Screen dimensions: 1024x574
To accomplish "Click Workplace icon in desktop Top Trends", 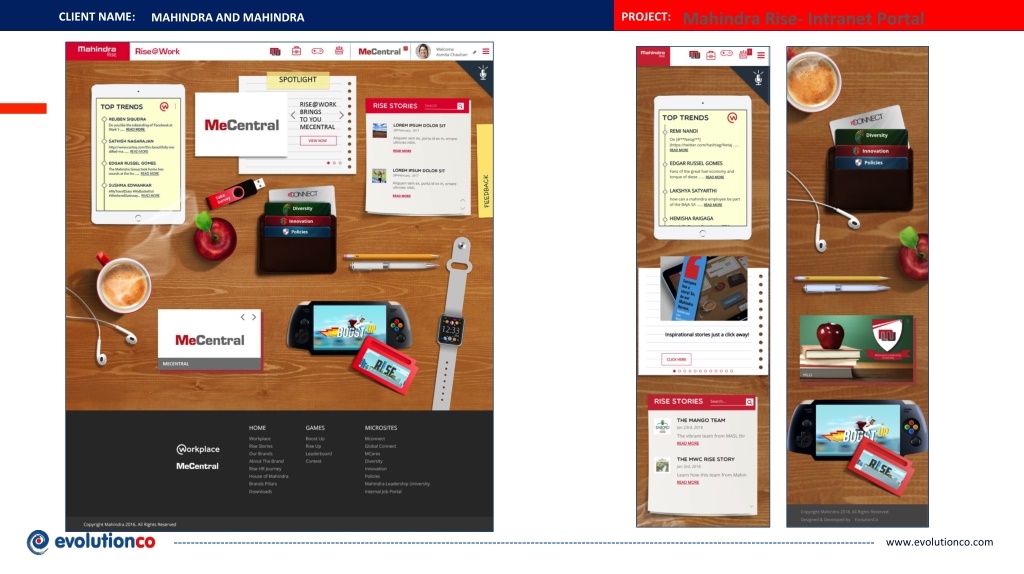I will click(164, 106).
